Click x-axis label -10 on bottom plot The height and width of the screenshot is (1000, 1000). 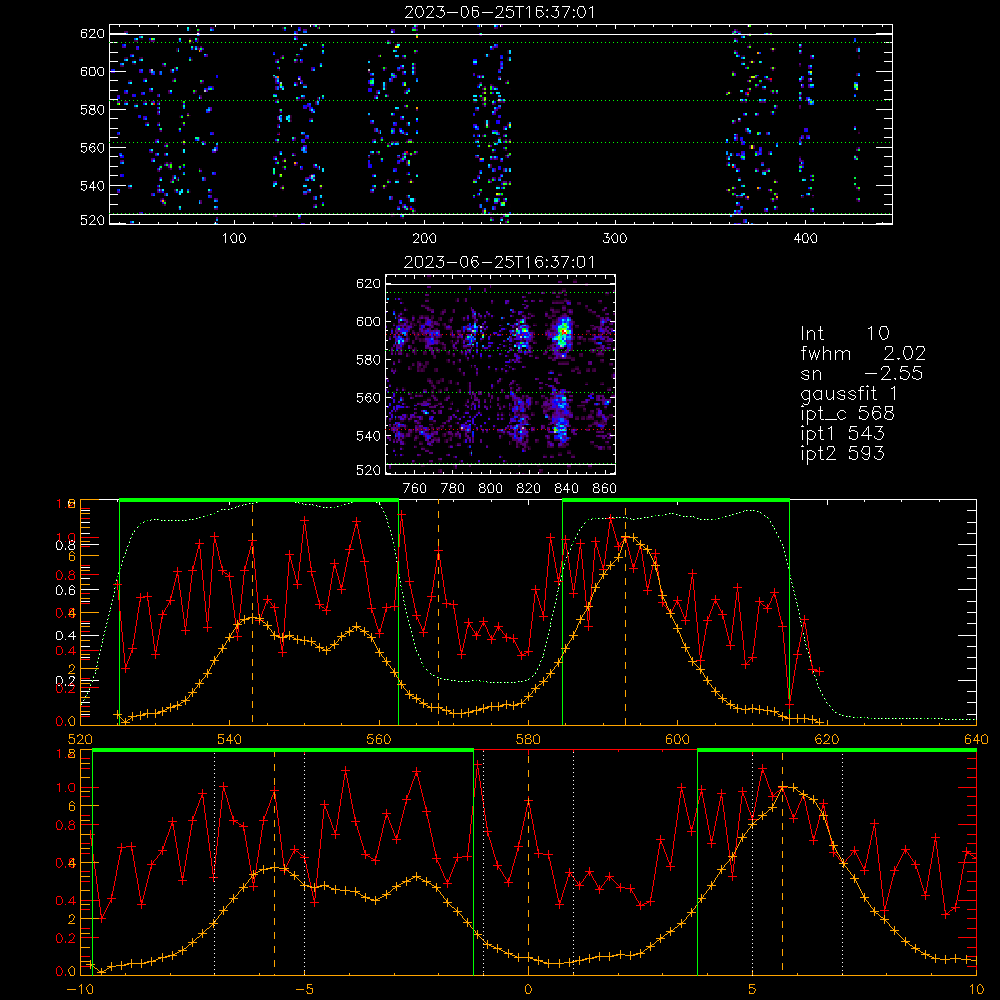click(79, 989)
